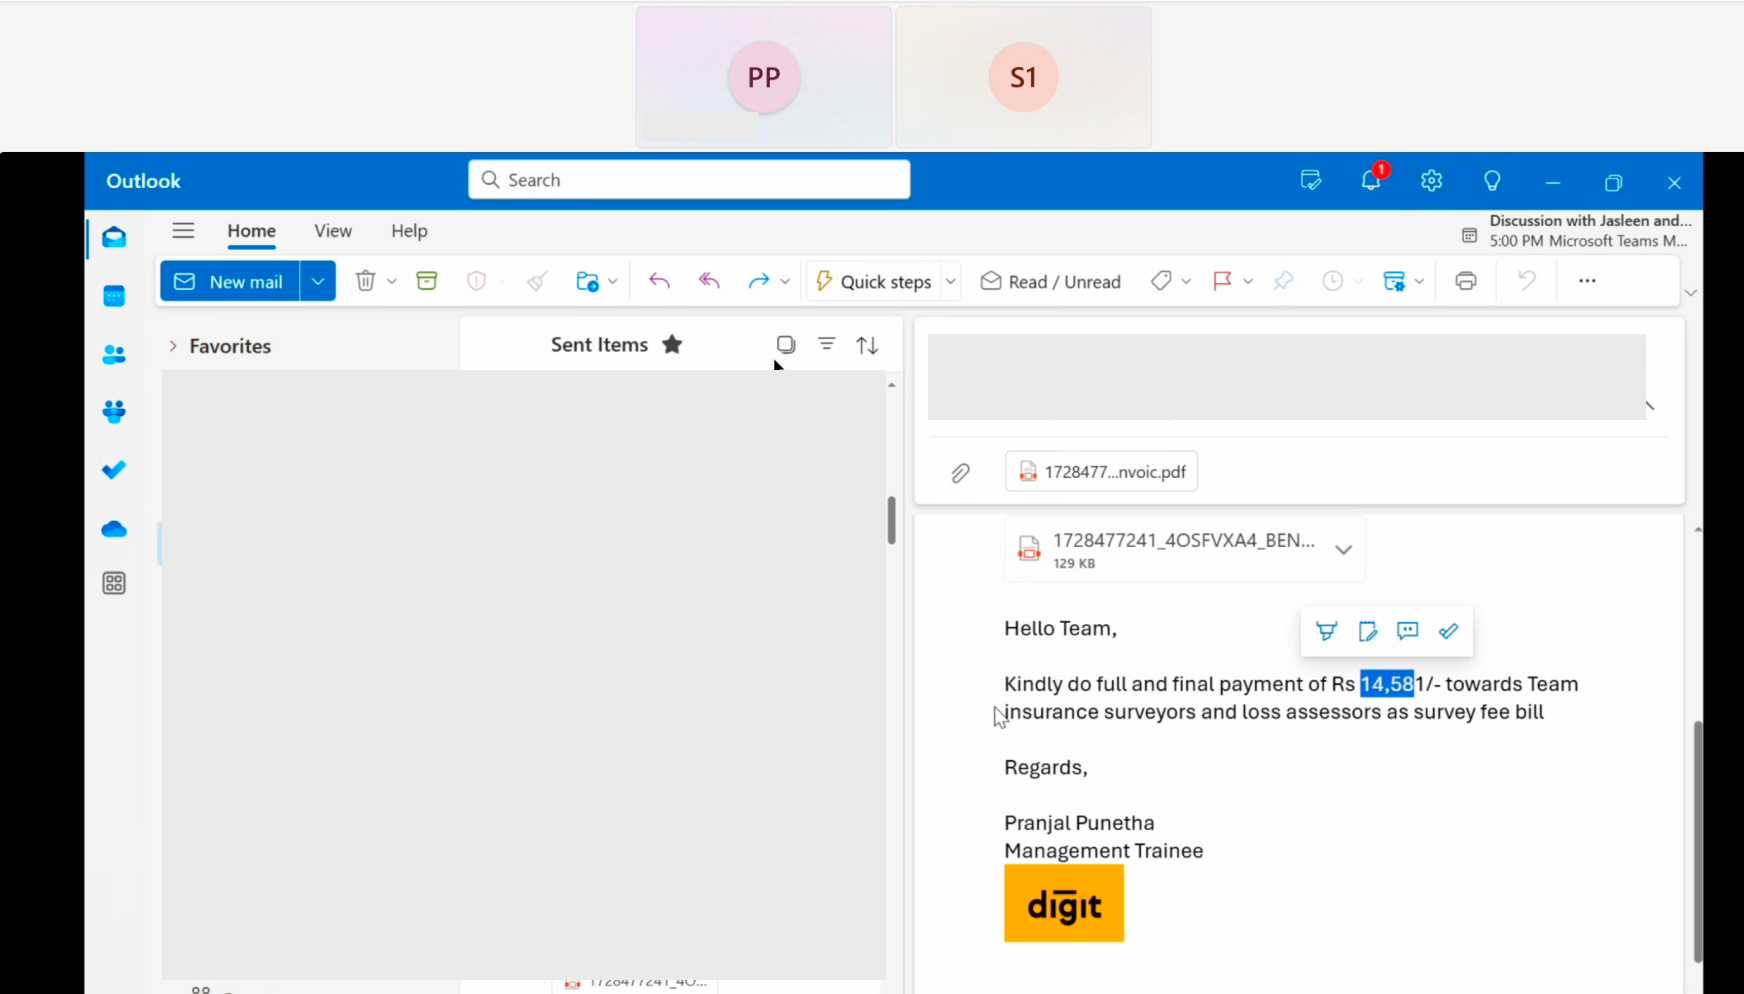The image size is (1744, 994).
Task: Open the Move to dropdown arrow
Action: 613,281
